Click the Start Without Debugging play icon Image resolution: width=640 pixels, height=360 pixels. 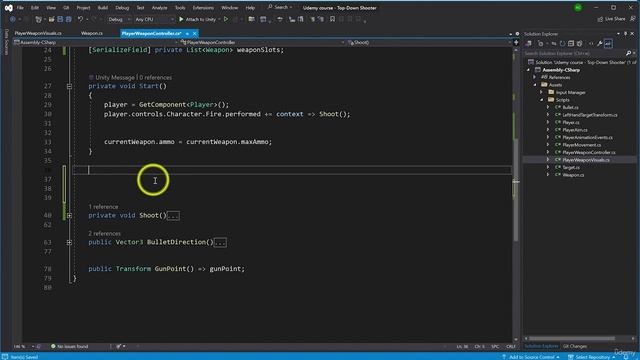[226, 19]
